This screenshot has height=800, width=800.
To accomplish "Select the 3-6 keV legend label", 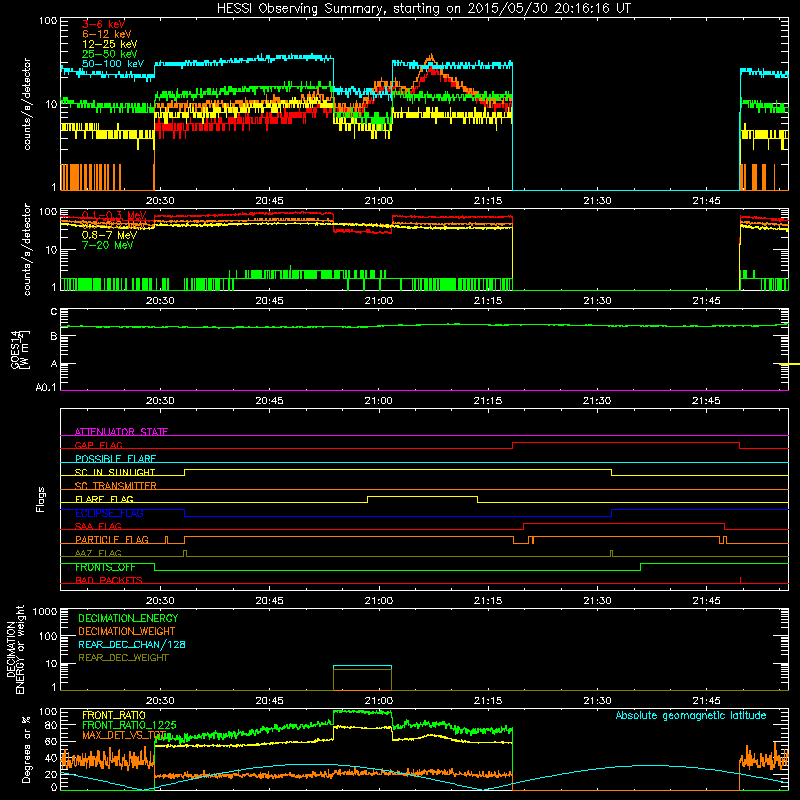I will coord(104,24).
